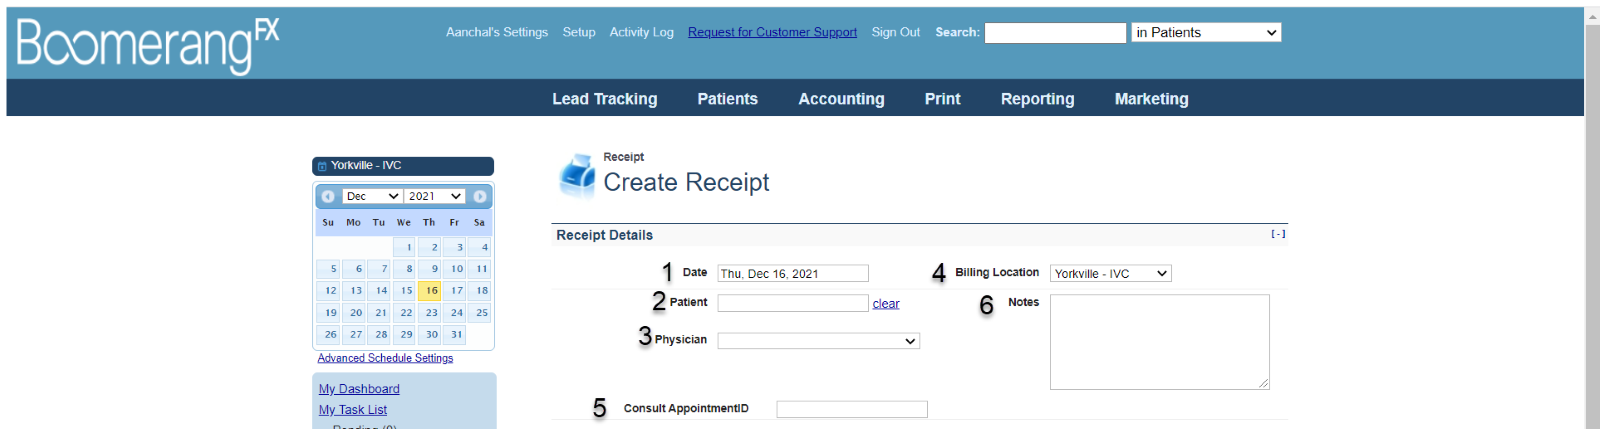This screenshot has width=1600, height=429.
Task: Open Advanced Schedule Settings link
Action: 385,358
